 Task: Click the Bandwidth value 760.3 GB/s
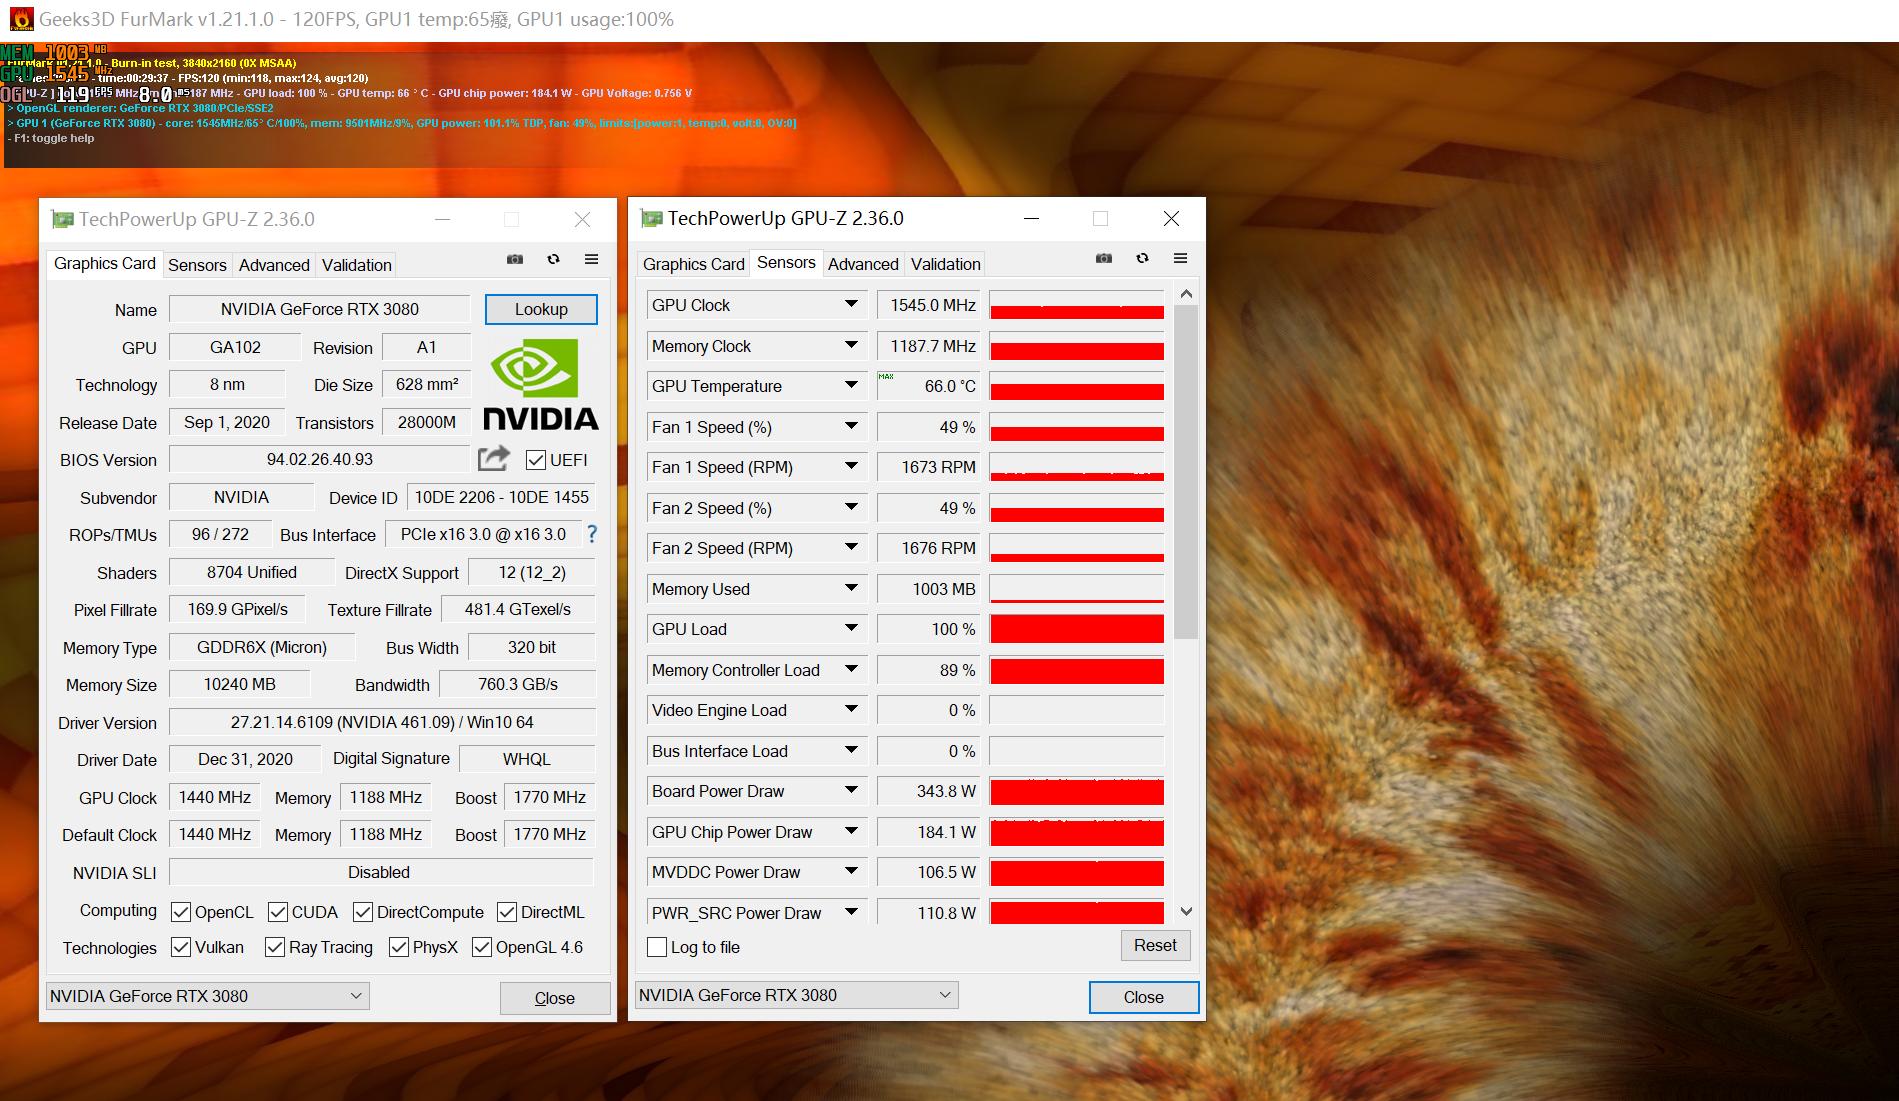point(517,684)
